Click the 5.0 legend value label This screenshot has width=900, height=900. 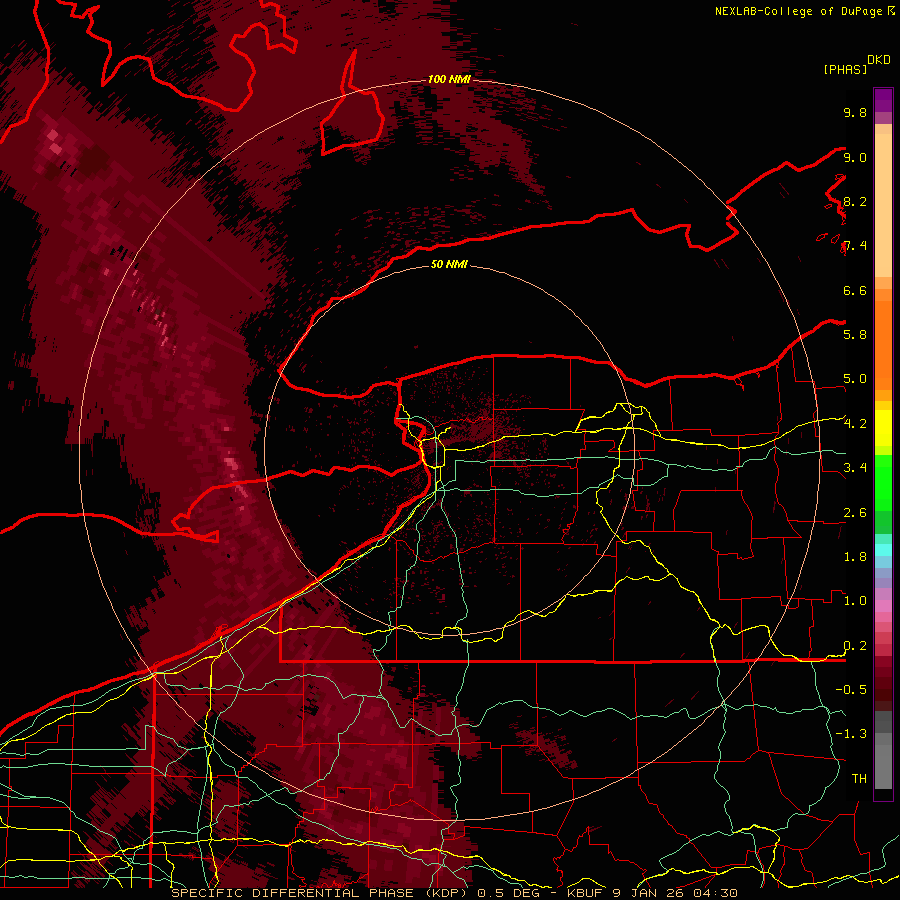(855, 379)
